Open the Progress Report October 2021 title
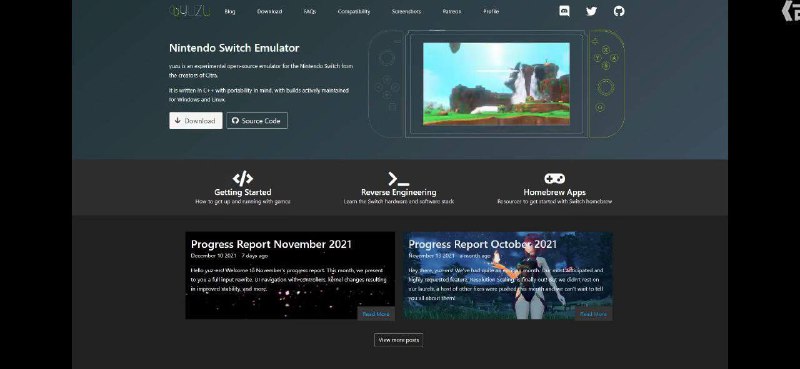The width and height of the screenshot is (800, 369). (483, 244)
